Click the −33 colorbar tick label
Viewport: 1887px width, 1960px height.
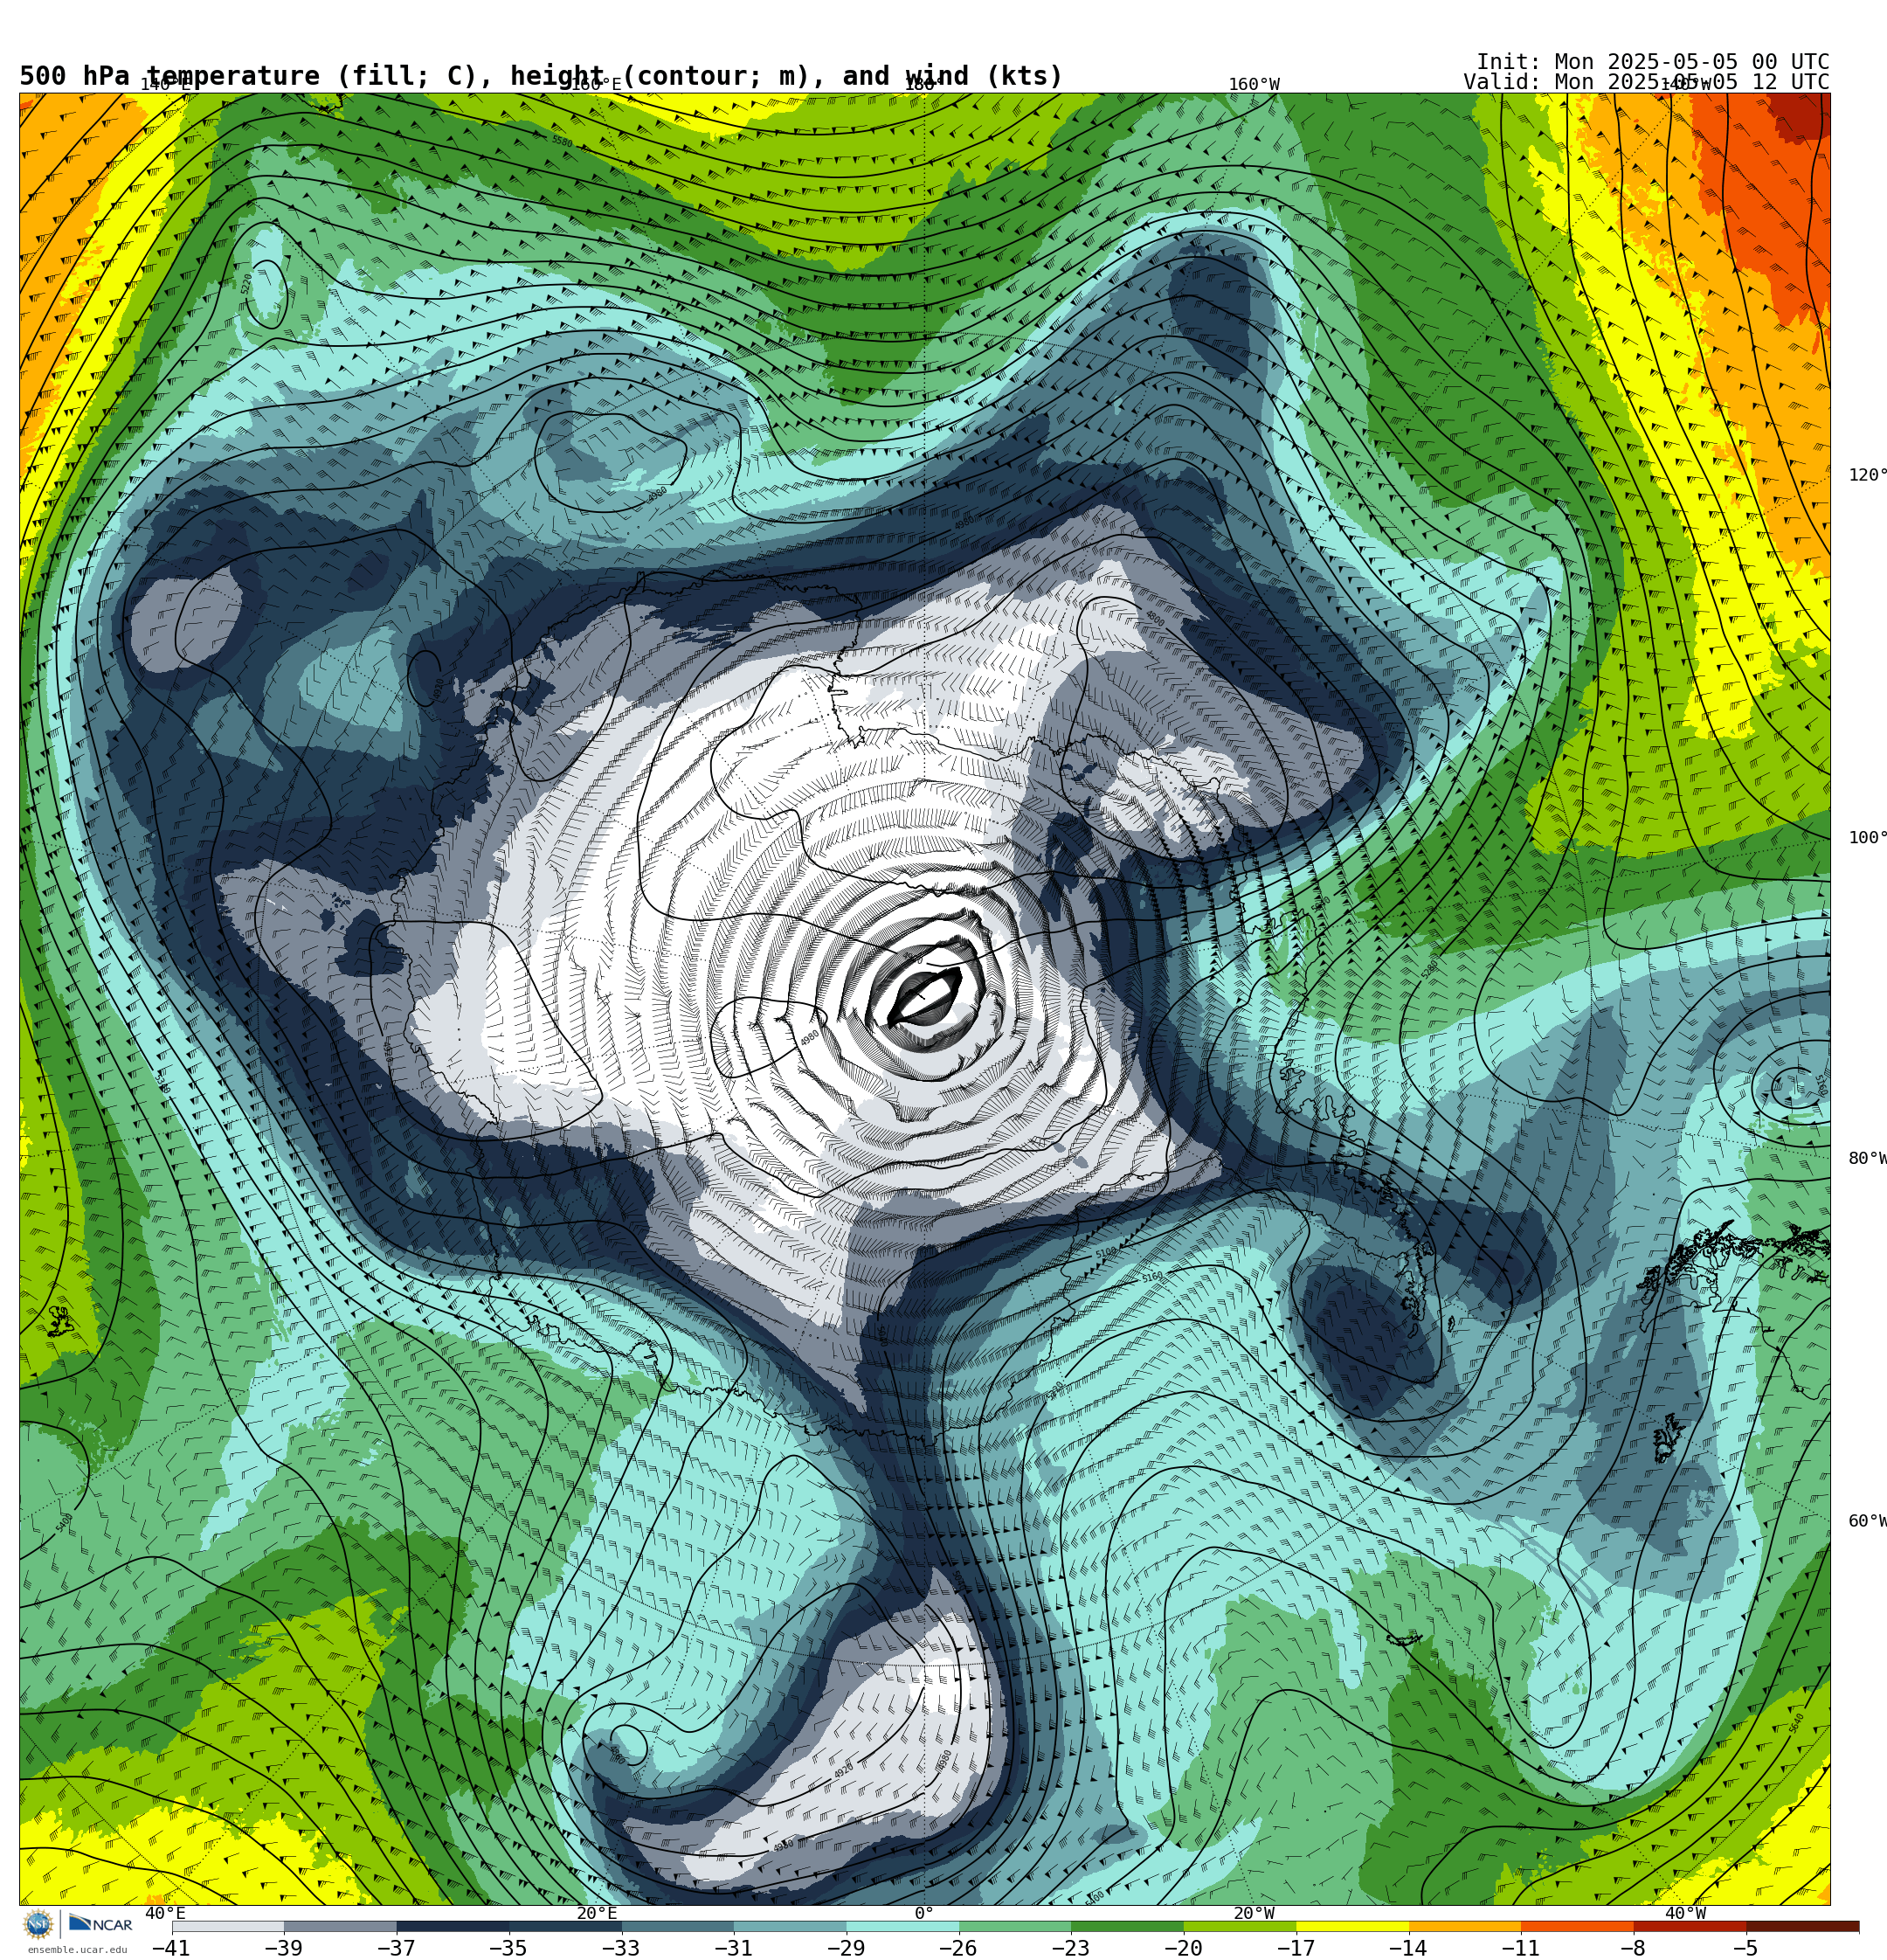pyautogui.click(x=621, y=1948)
